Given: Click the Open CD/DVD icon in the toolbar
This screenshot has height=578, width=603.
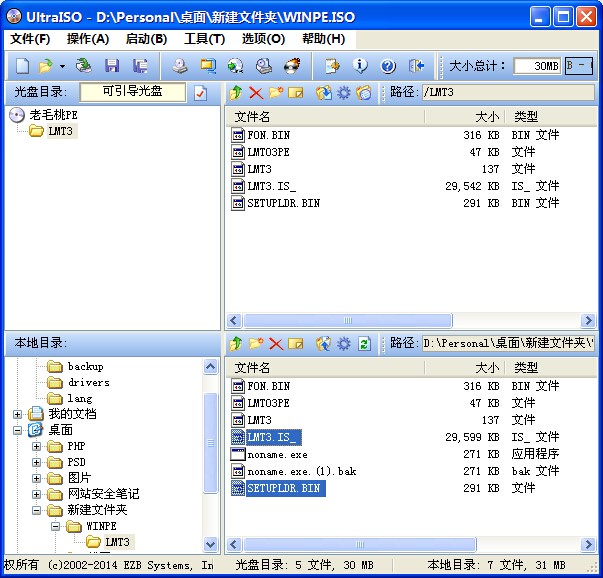Looking at the screenshot, I should pyautogui.click(x=83, y=66).
